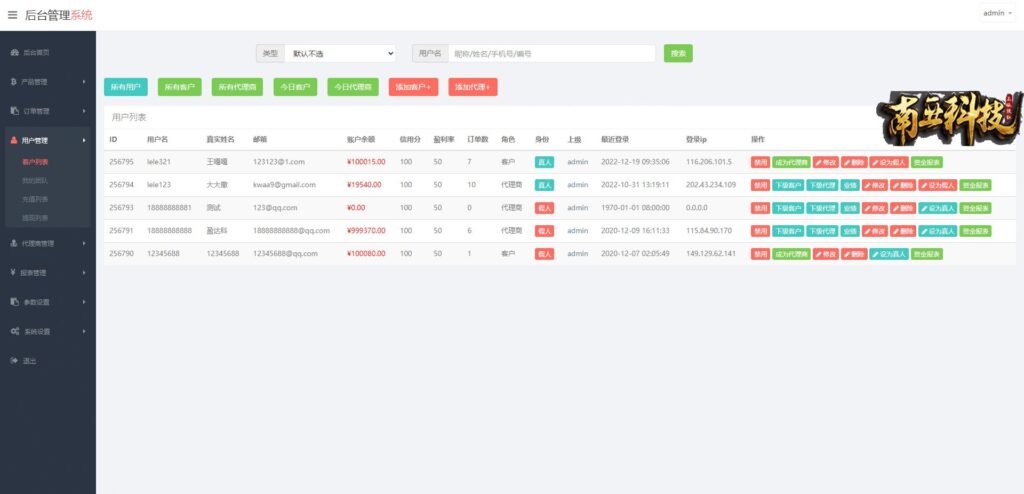
Task: Click pencil 删除 button for lele123
Action: click(x=903, y=185)
